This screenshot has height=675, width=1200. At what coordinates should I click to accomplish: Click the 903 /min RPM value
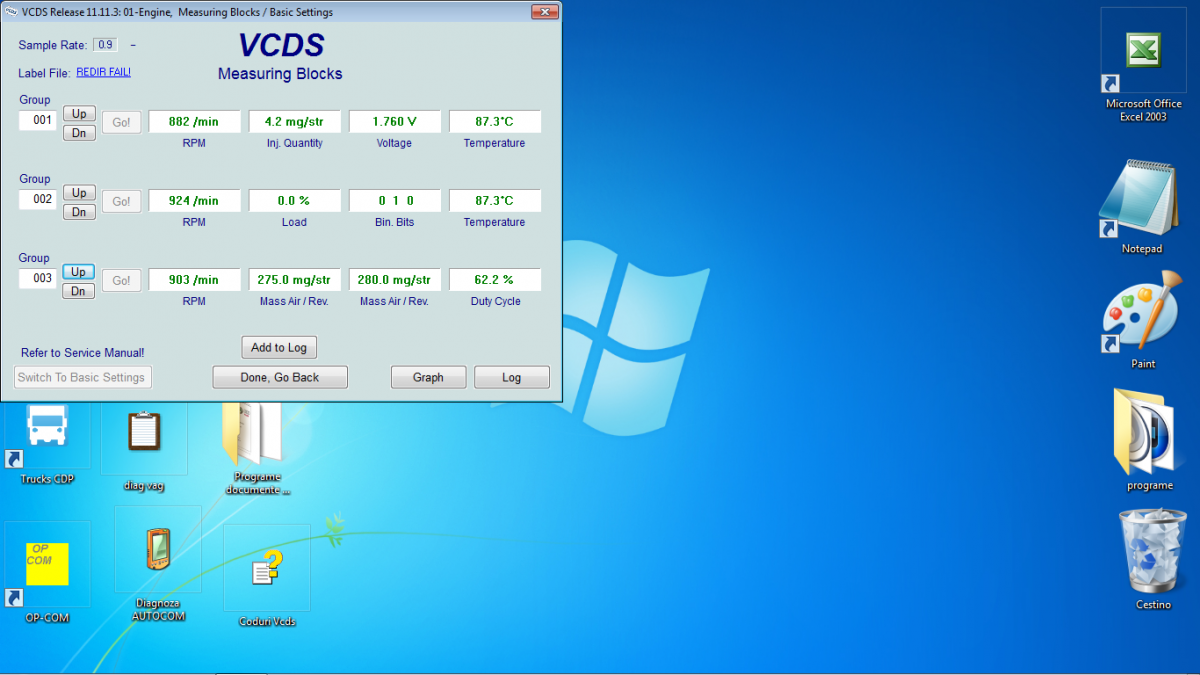point(195,280)
